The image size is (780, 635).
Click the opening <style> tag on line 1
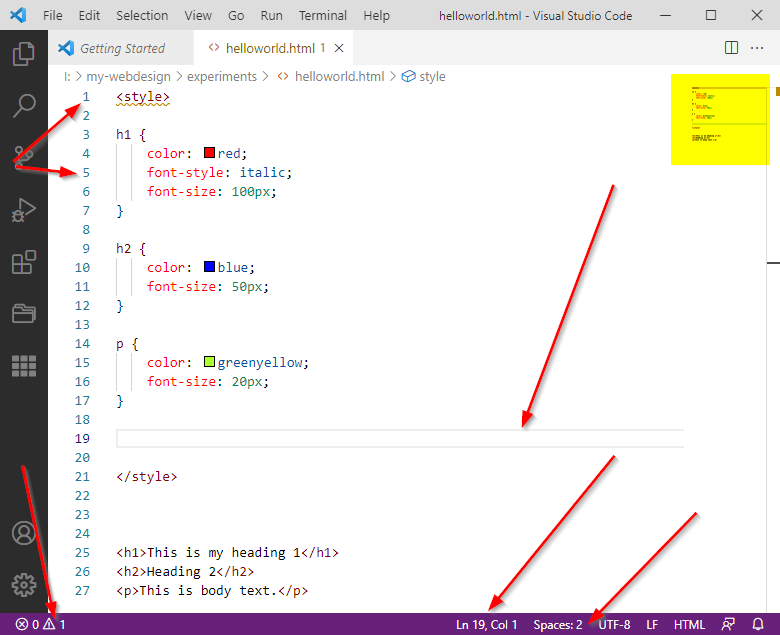tap(143, 96)
